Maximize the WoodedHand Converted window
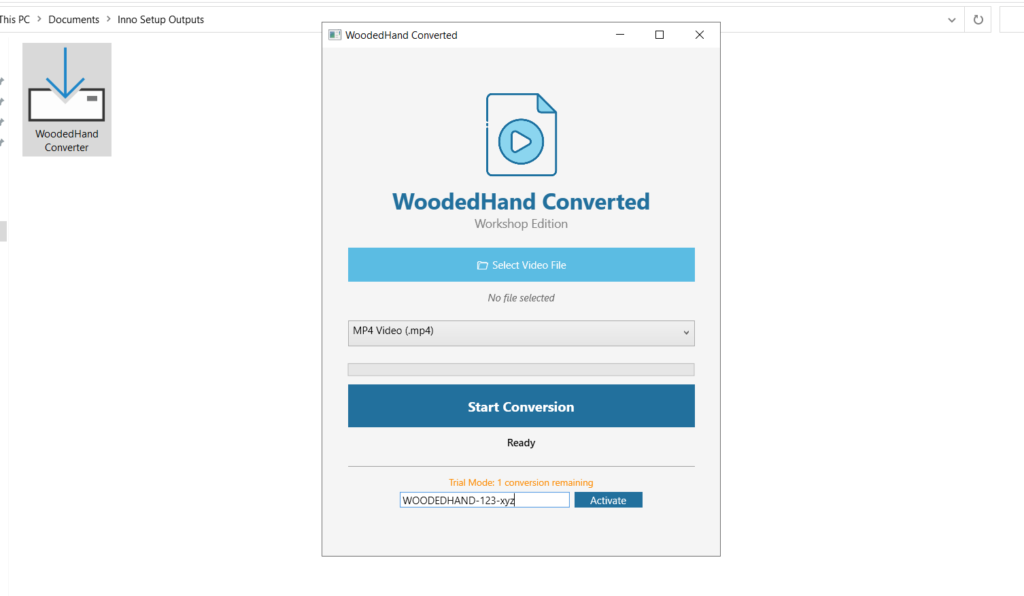The width and height of the screenshot is (1024, 596). coord(659,35)
